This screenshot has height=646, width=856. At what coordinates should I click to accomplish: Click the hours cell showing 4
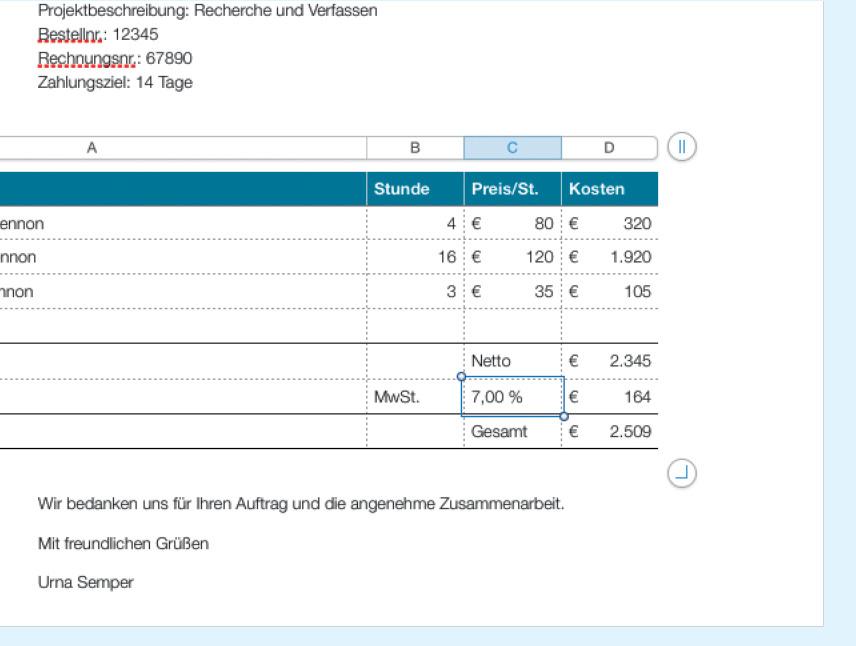click(x=415, y=223)
